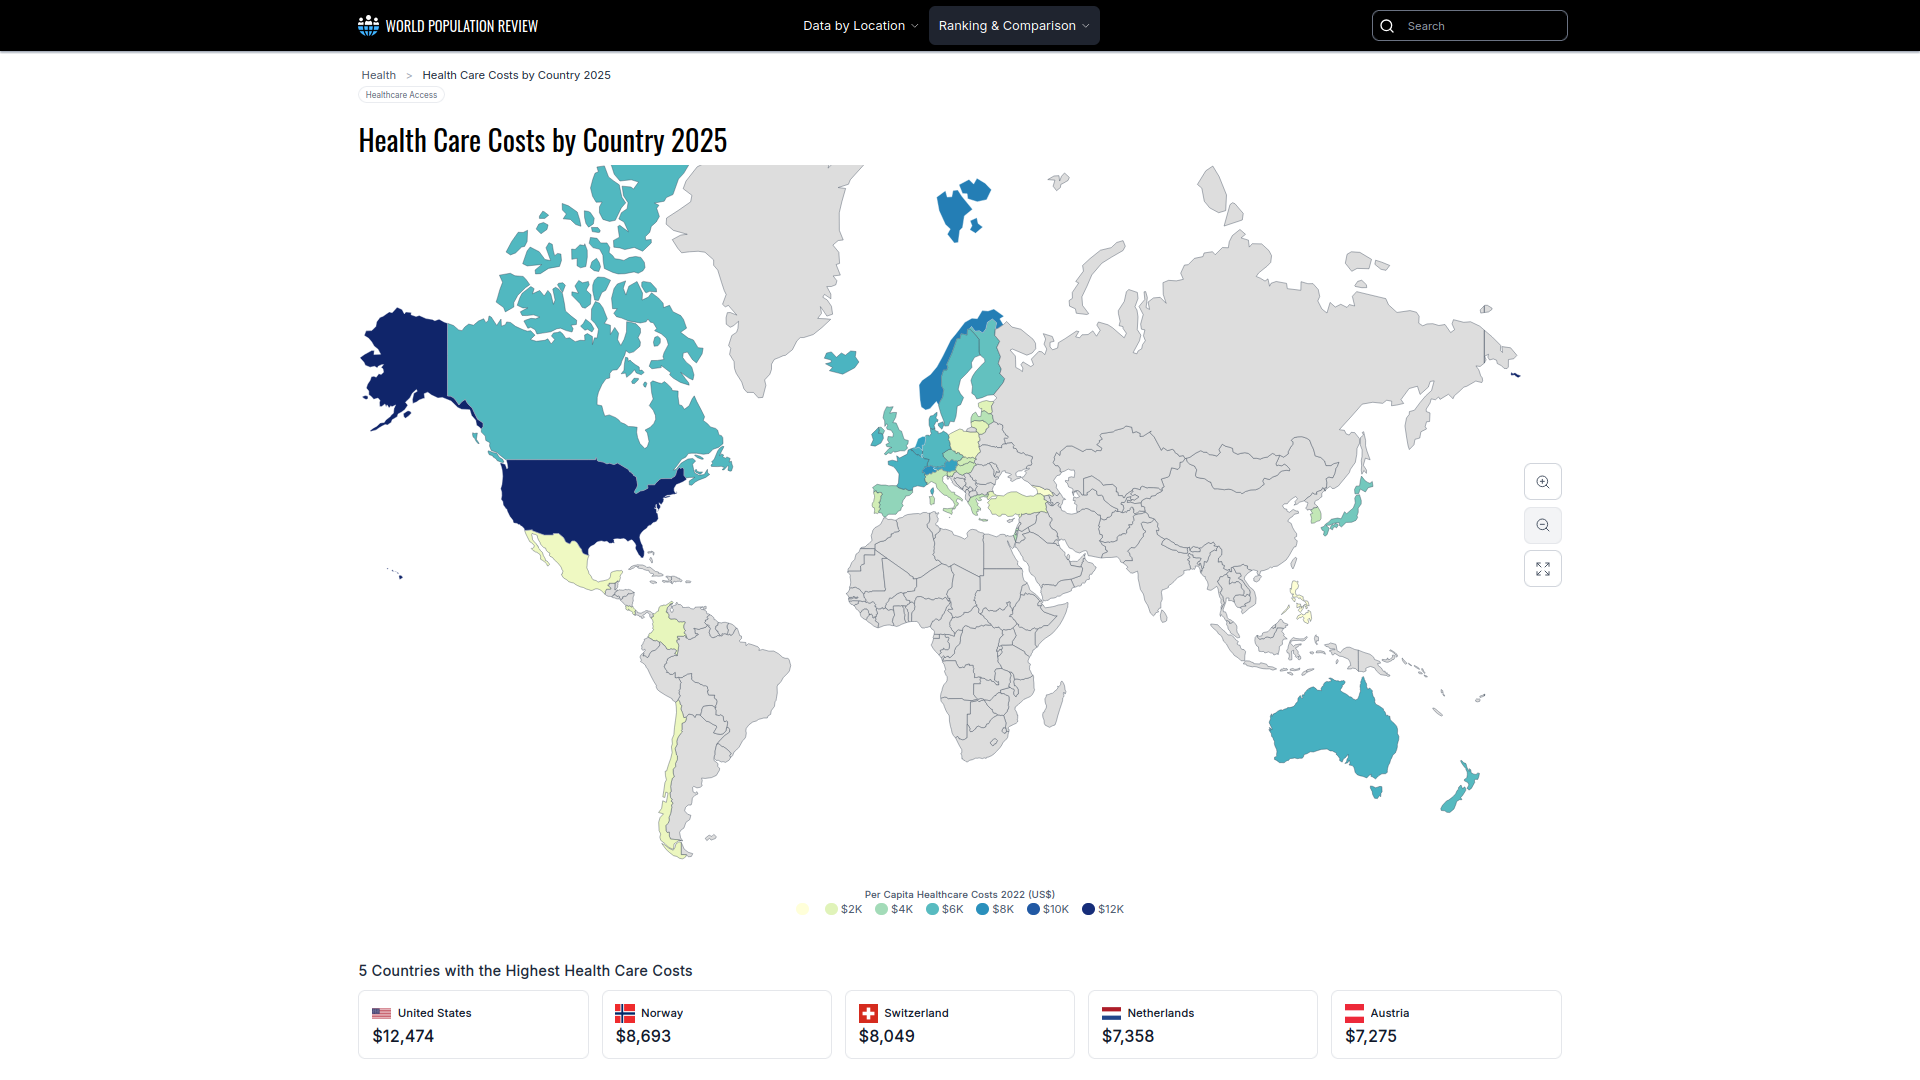This screenshot has height=1080, width=1920.
Task: Select the $6K legend color swatch
Action: coord(932,909)
